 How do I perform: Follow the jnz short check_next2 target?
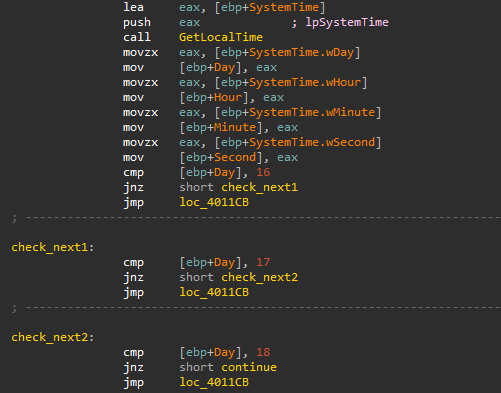(x=259, y=277)
